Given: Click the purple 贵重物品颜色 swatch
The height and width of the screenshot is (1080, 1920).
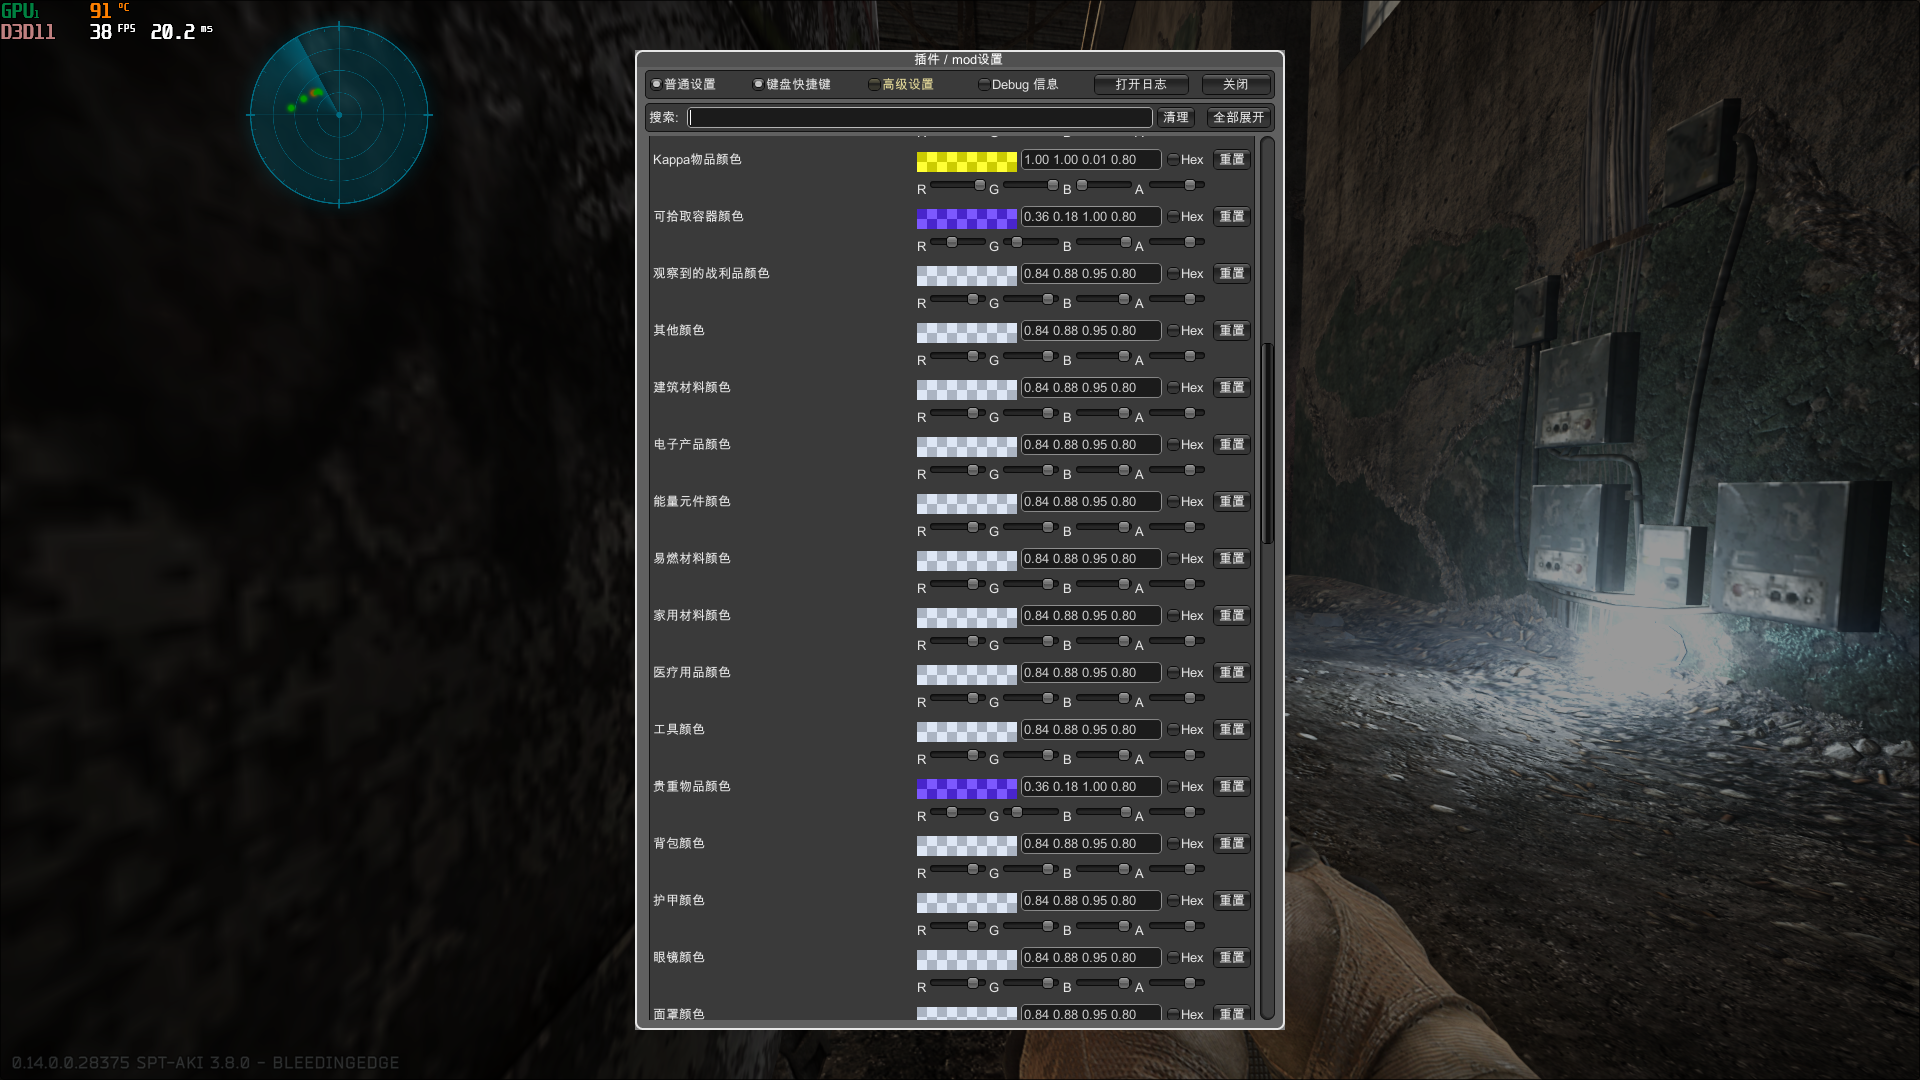Looking at the screenshot, I should point(966,787).
